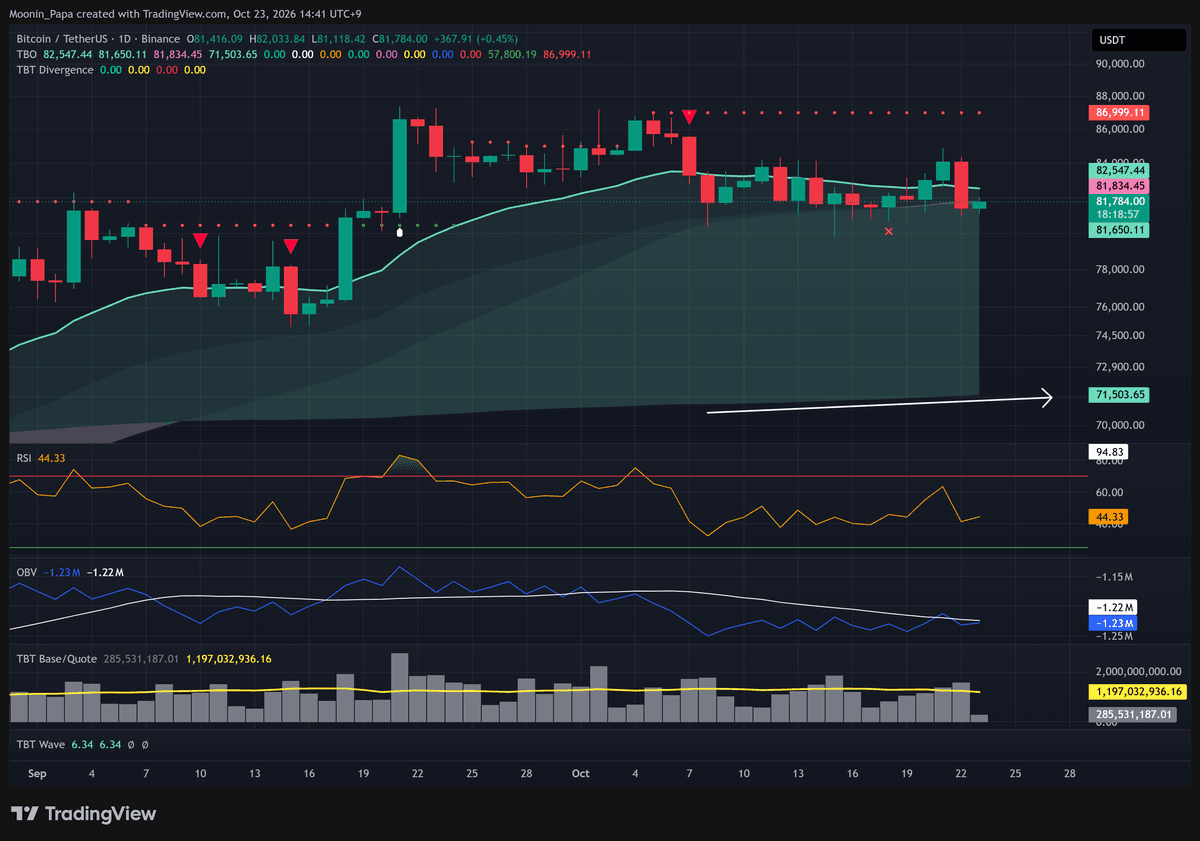Click the -1.15M tick on the OBV axis
Viewport: 1200px width, 841px height.
(x=1113, y=578)
